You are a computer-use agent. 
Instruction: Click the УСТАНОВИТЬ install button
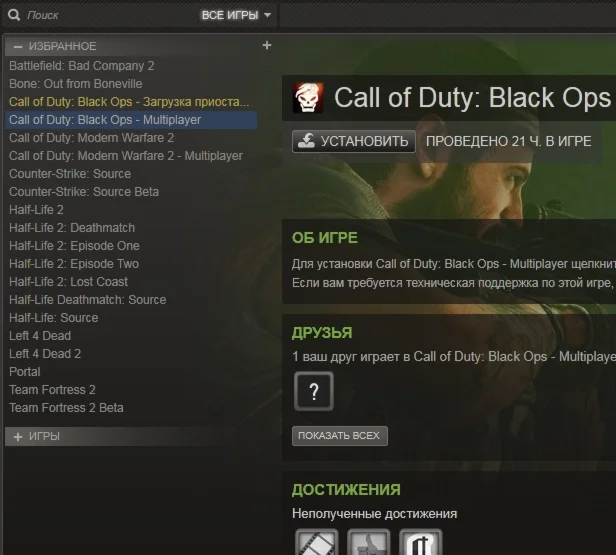tap(354, 141)
